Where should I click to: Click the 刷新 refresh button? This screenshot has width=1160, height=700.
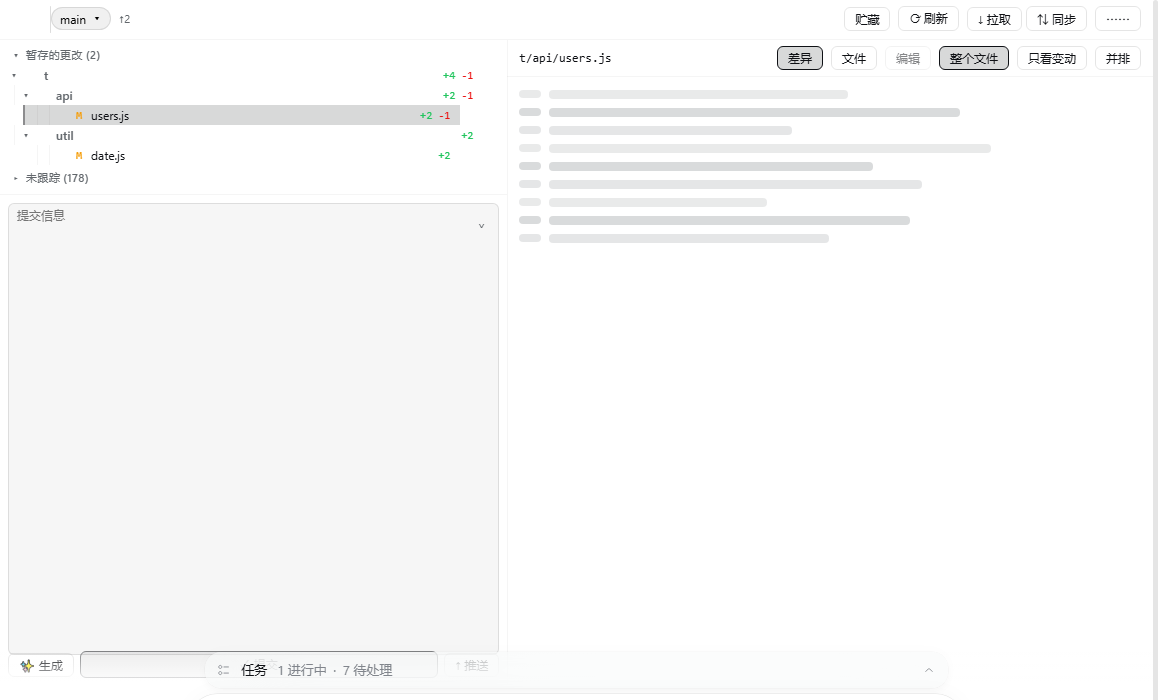pos(928,18)
